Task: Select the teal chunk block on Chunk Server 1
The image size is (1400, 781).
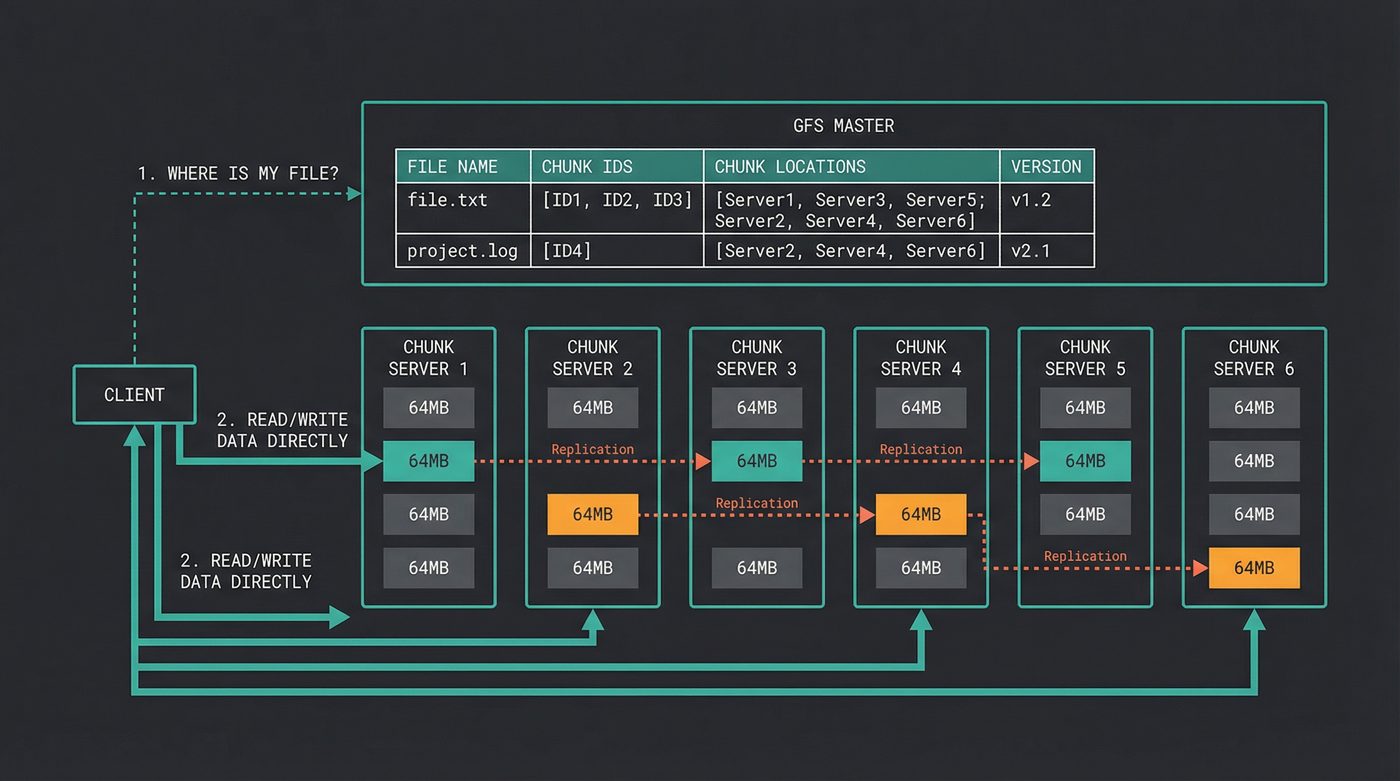Action: coord(428,461)
